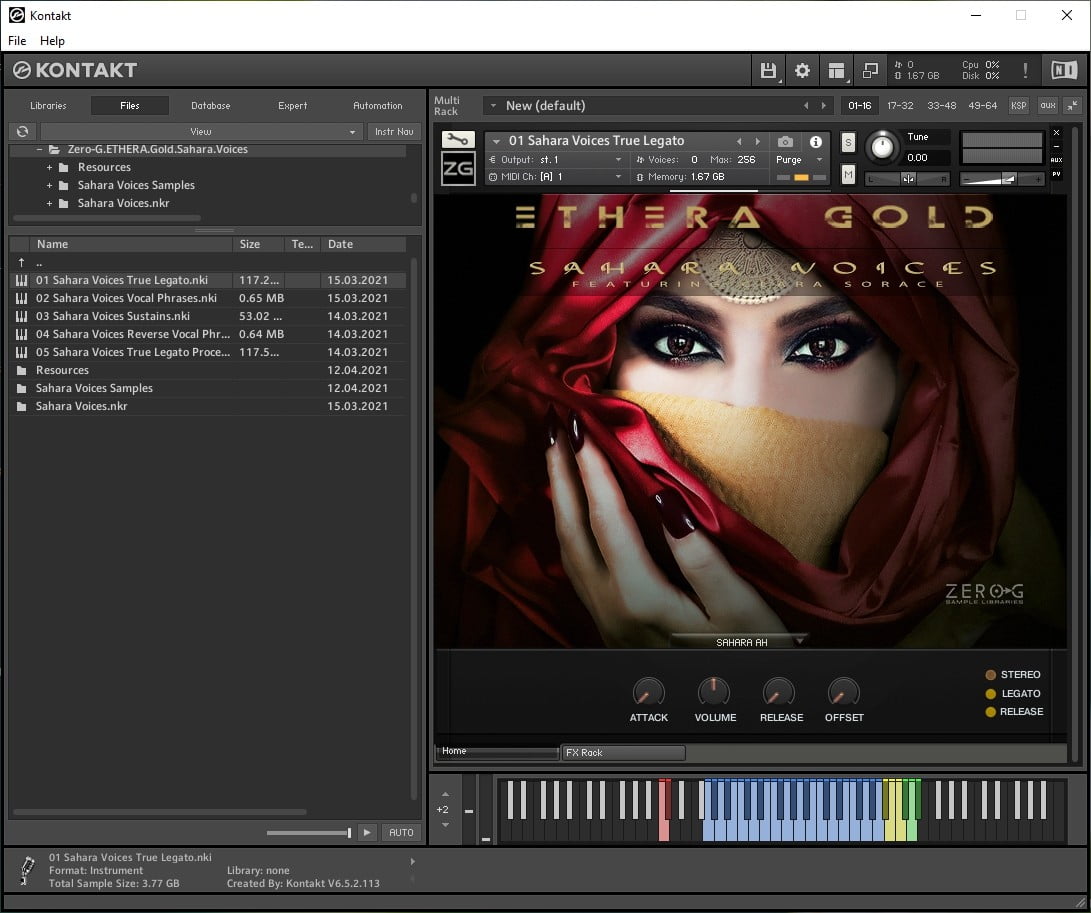Image resolution: width=1091 pixels, height=913 pixels.
Task: Click the save floppy disk icon
Action: [x=767, y=70]
